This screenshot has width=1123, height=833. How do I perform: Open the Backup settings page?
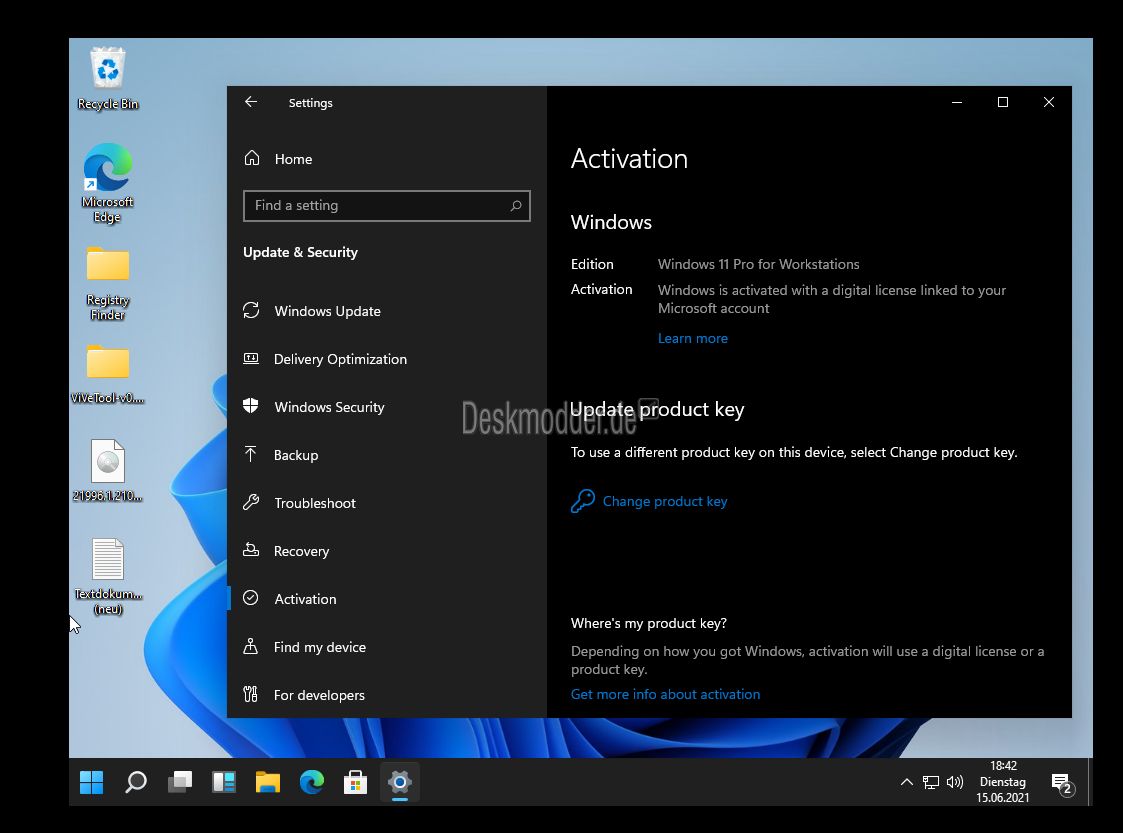pos(387,455)
